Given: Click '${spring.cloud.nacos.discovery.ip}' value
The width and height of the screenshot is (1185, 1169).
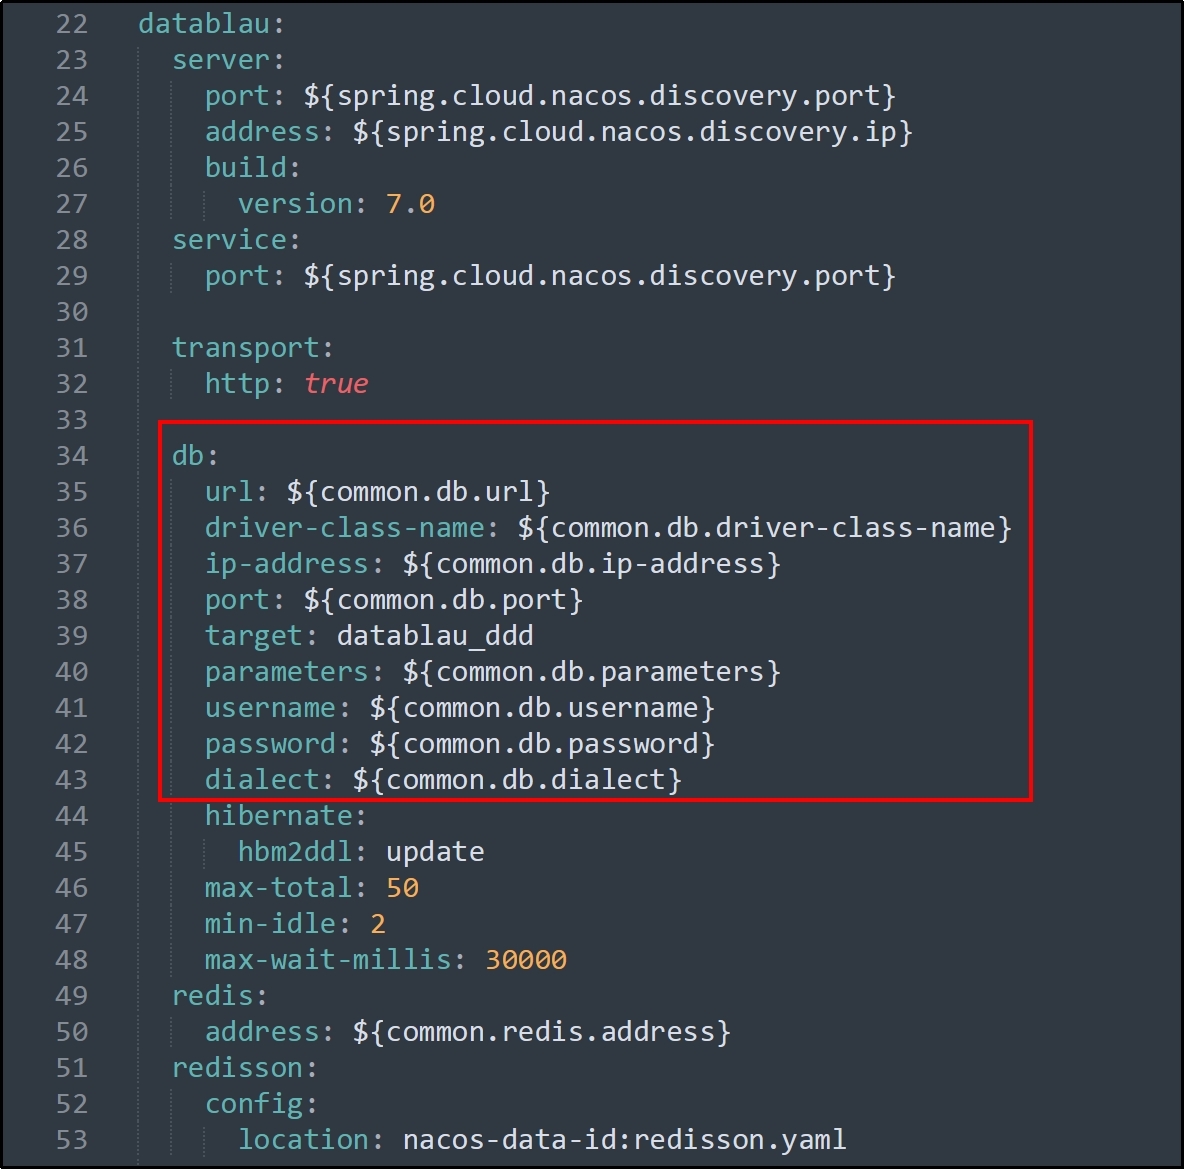Looking at the screenshot, I should (x=633, y=132).
